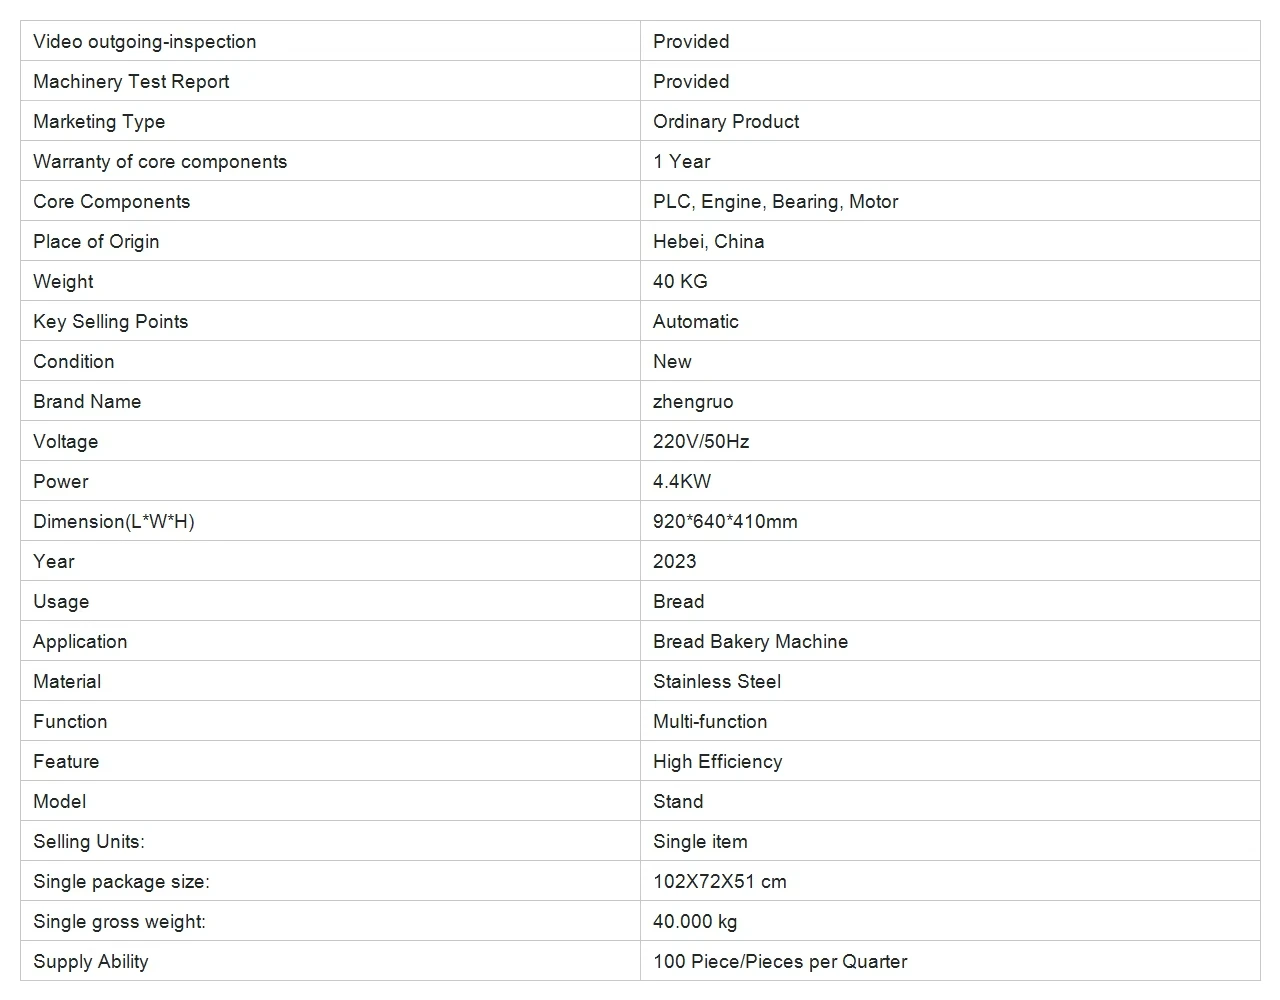The height and width of the screenshot is (1000, 1280).
Task: Click the 'Stainless Steel' material value
Action: point(717,681)
